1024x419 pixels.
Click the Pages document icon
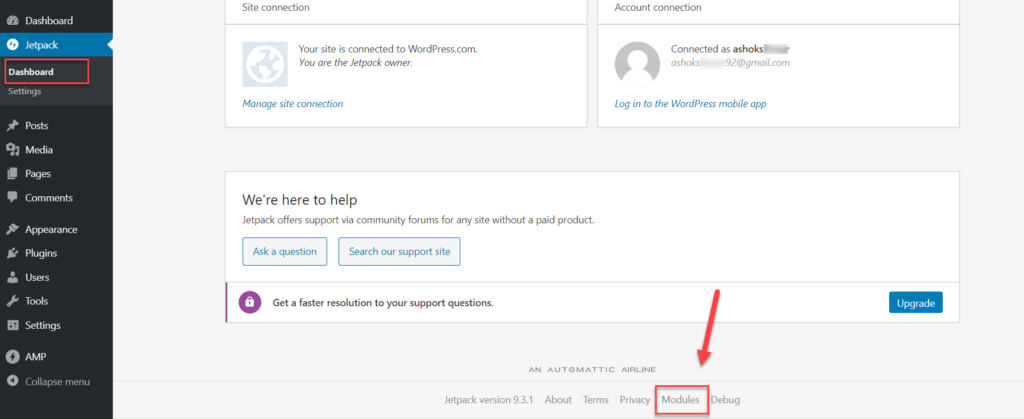(12, 174)
